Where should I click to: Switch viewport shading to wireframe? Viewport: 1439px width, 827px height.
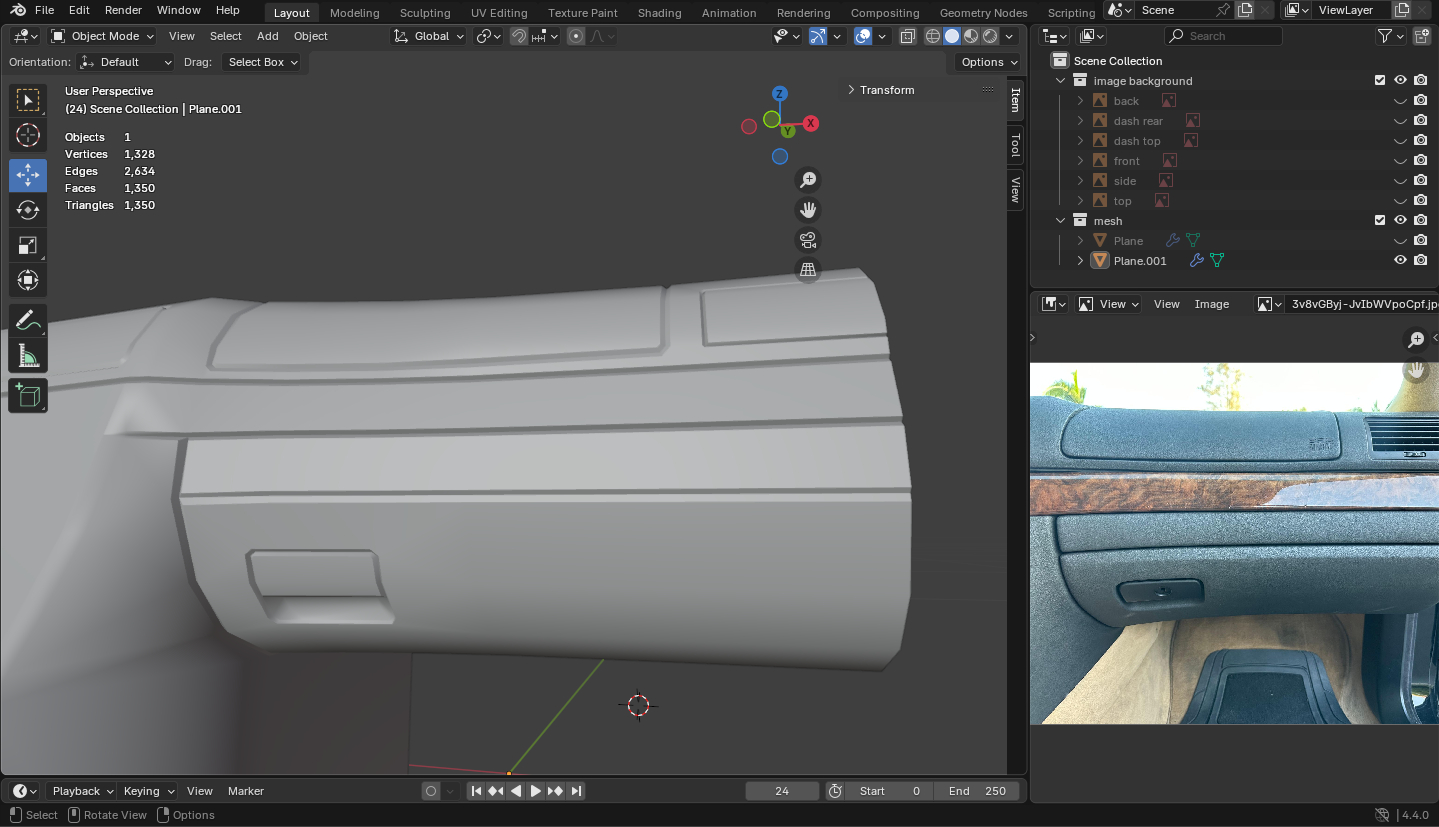pos(933,36)
